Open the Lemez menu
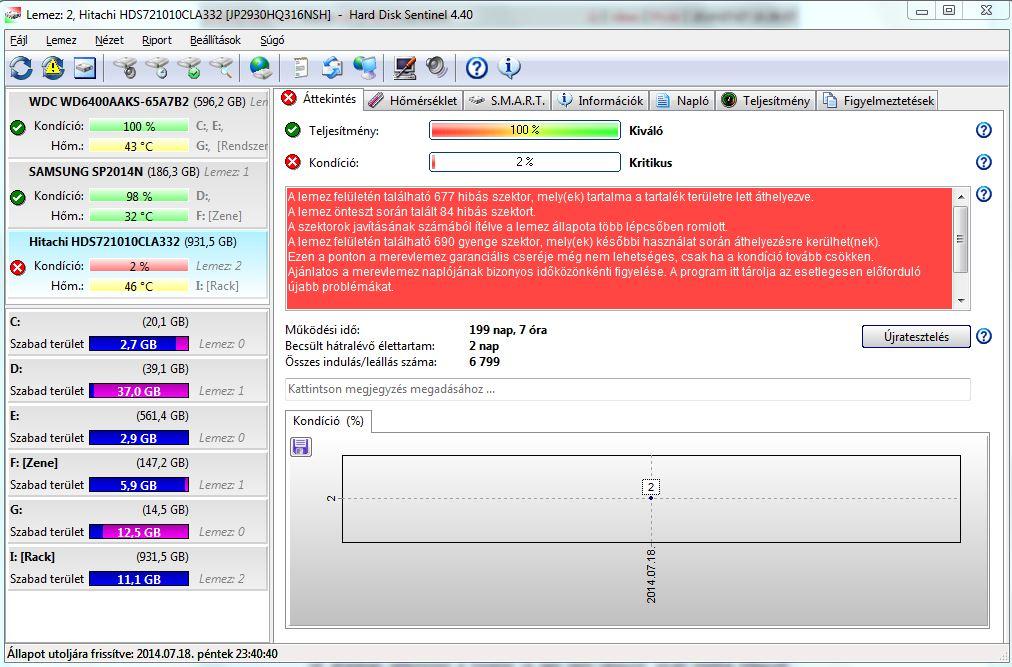The height and width of the screenshot is (667, 1012). [x=61, y=40]
